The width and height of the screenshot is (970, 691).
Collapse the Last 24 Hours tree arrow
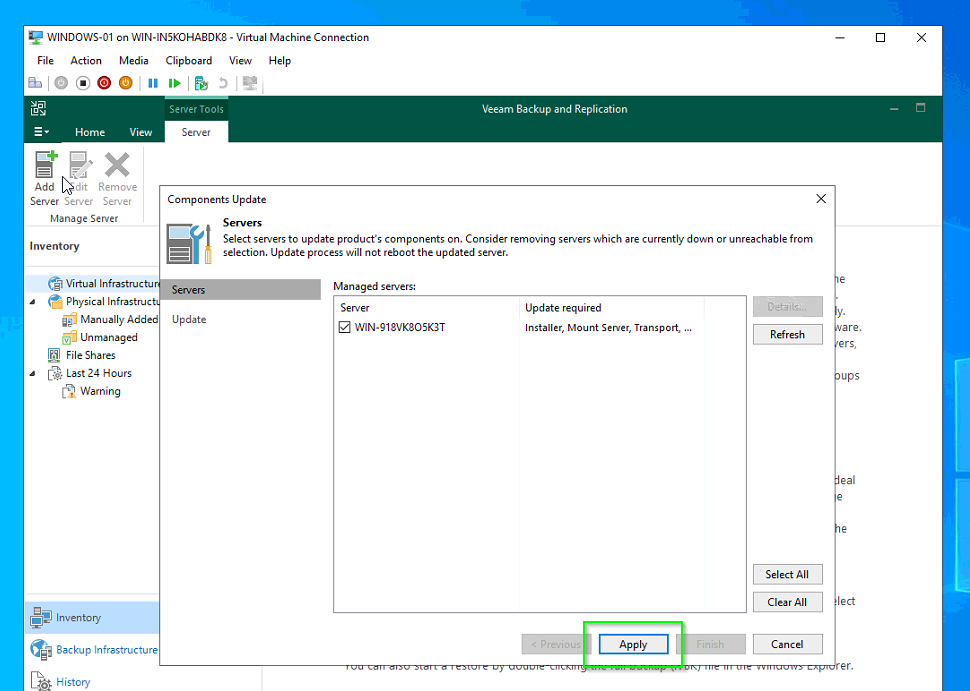click(x=33, y=374)
